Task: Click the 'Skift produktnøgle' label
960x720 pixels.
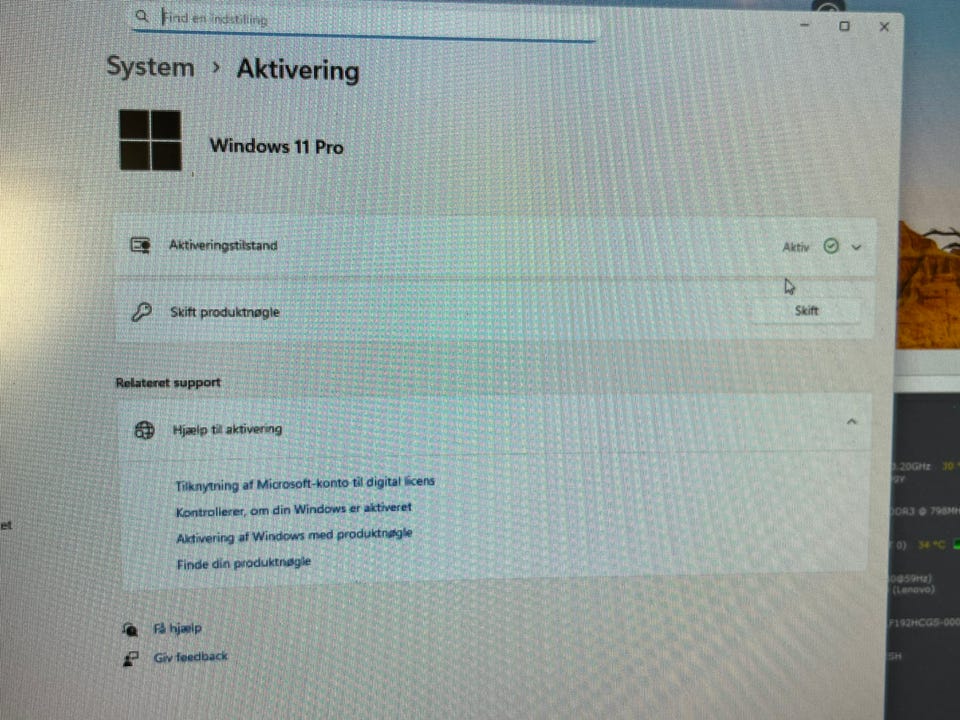Action: 225,312
